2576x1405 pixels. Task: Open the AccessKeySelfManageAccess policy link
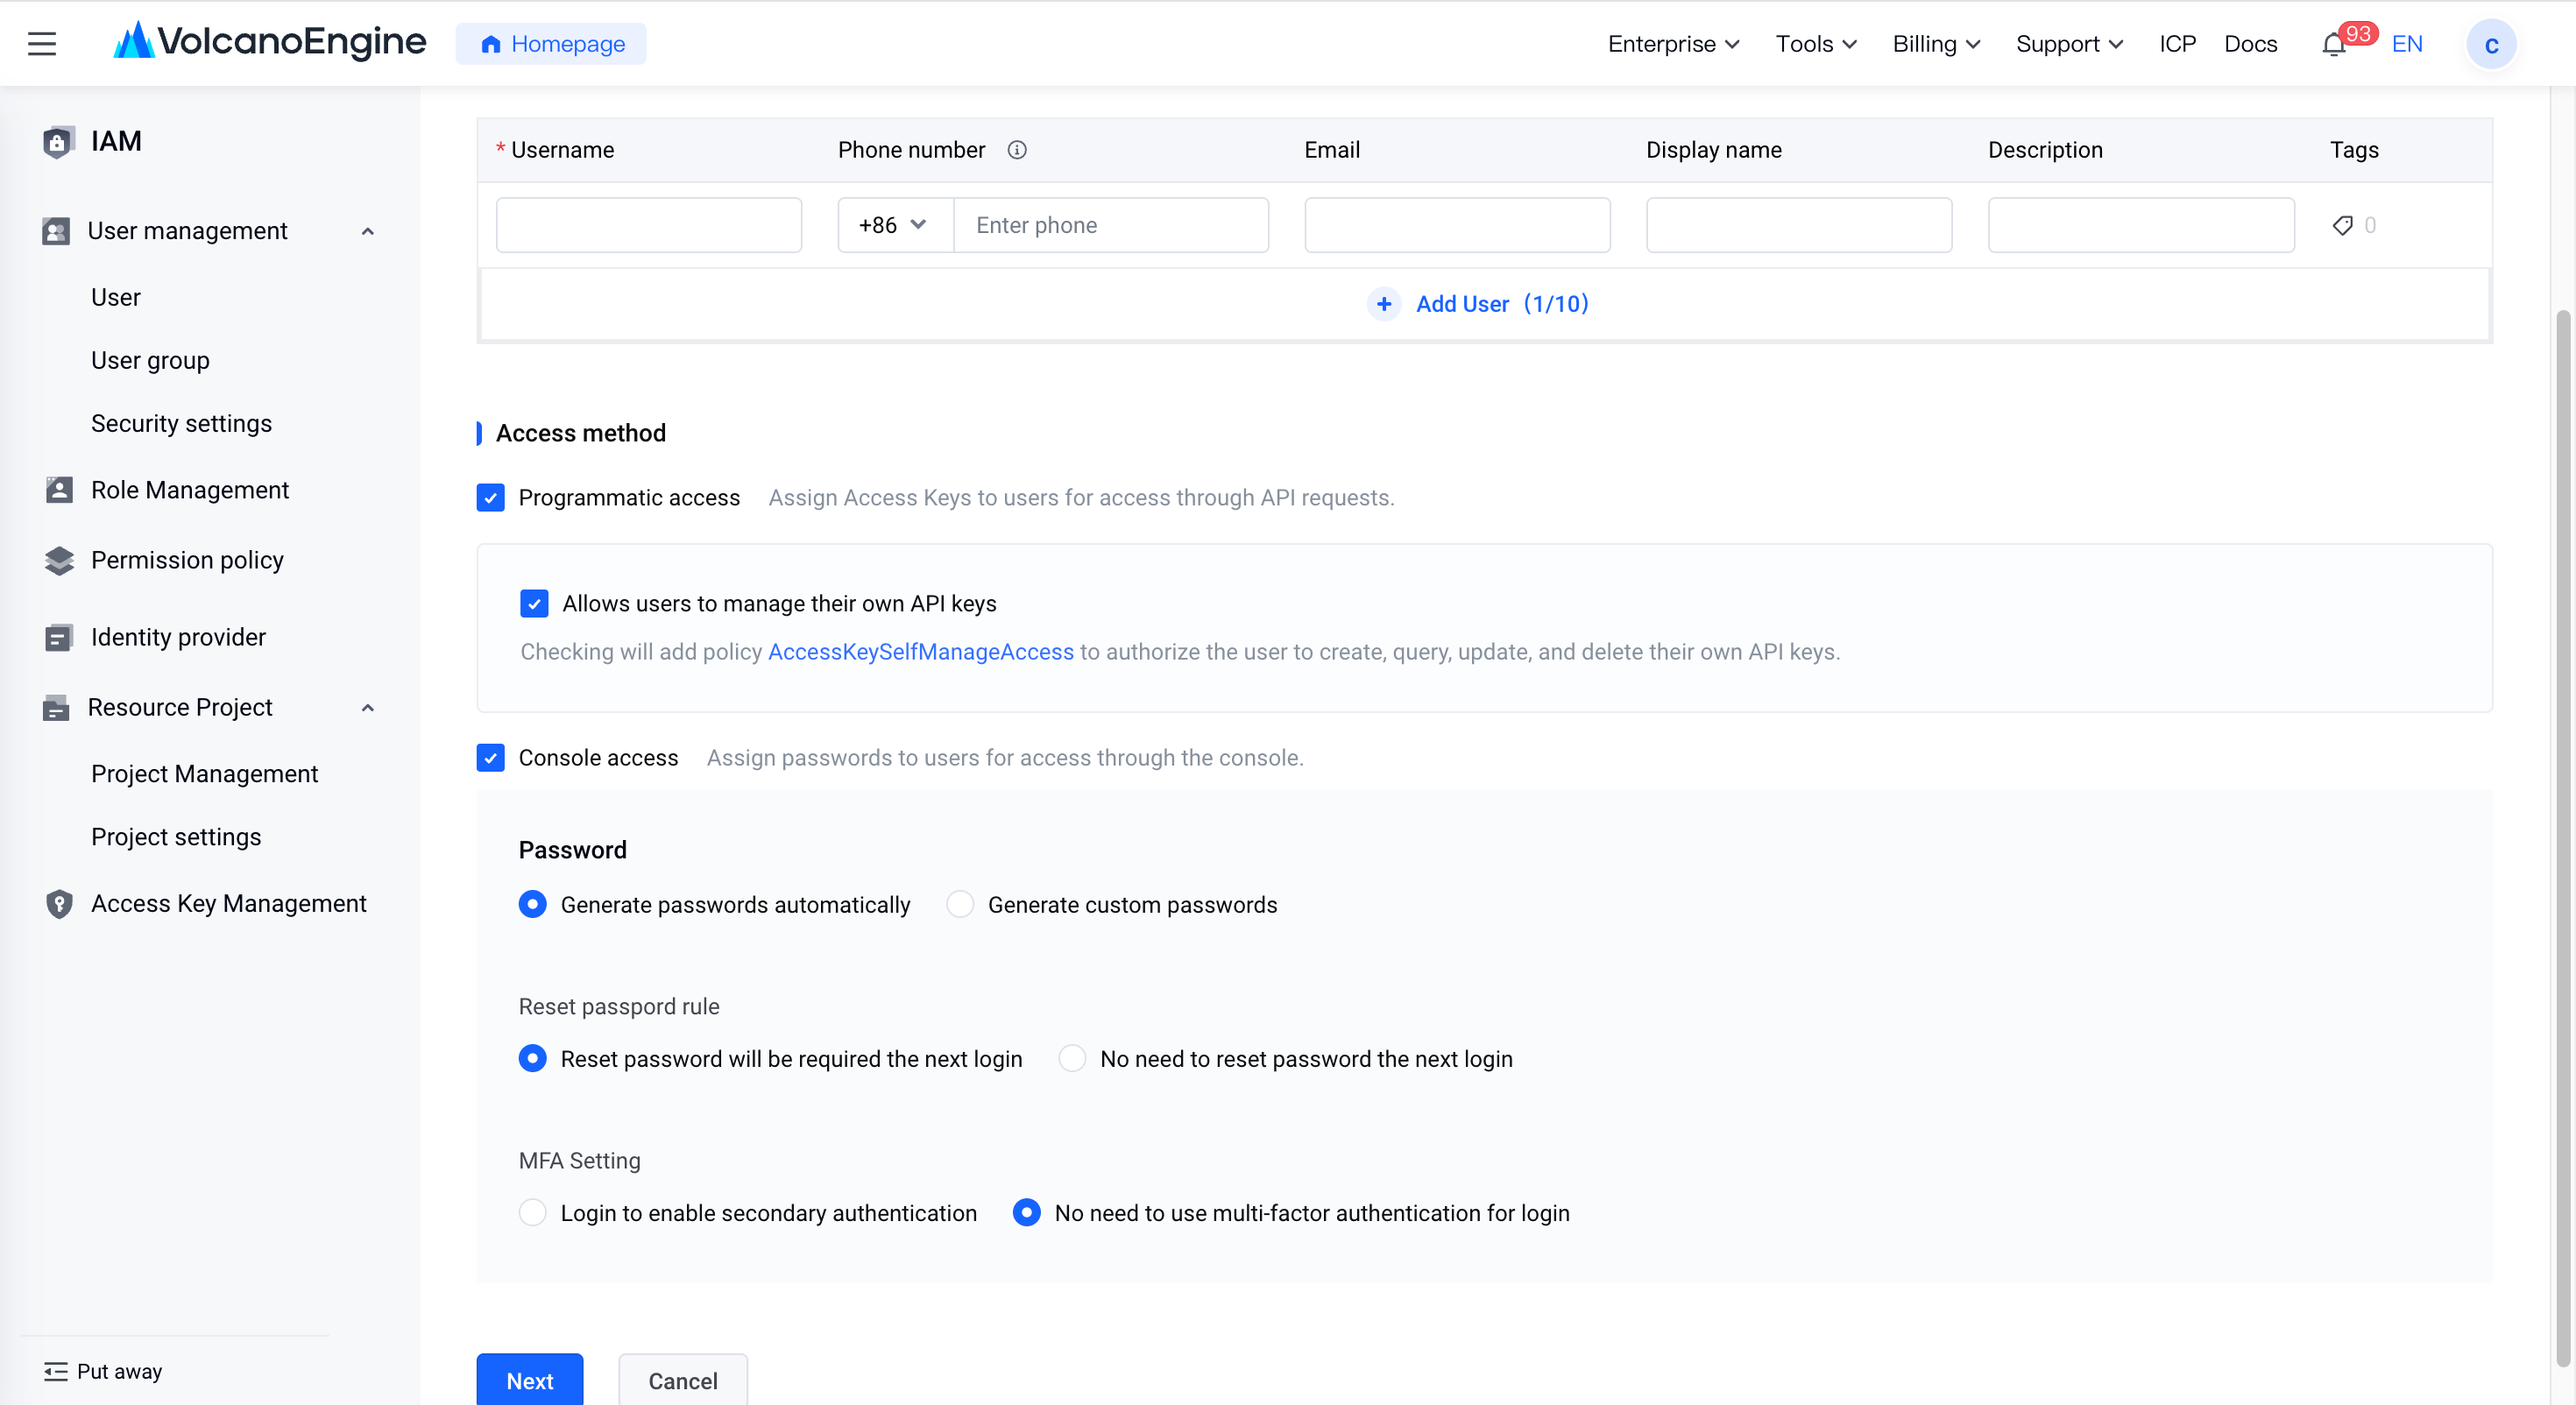920,652
